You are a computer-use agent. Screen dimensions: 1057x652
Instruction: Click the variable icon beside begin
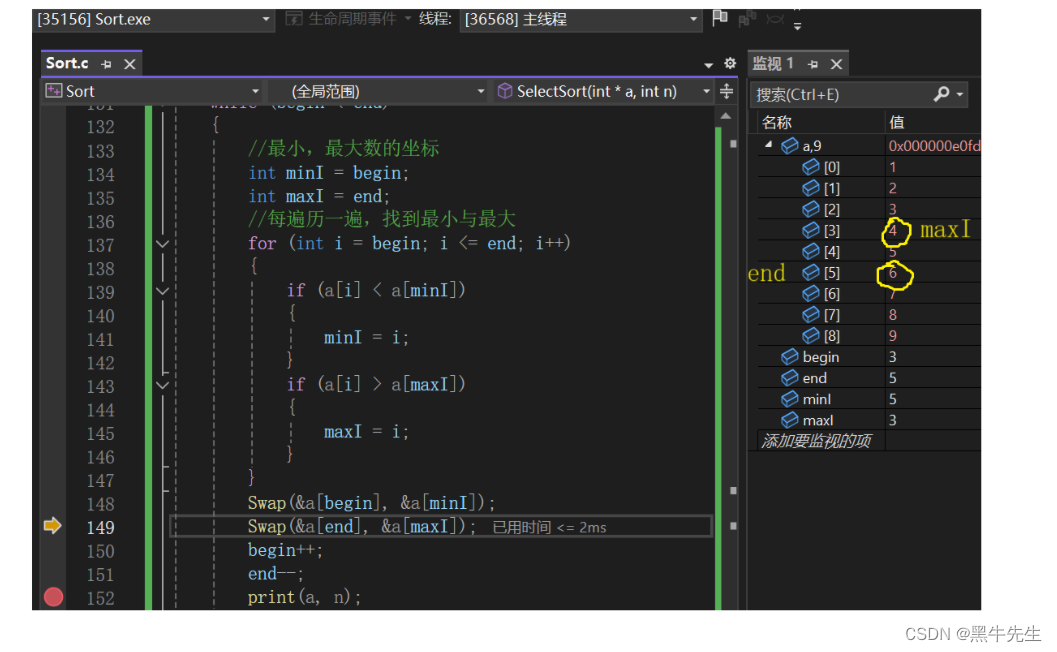tap(789, 357)
